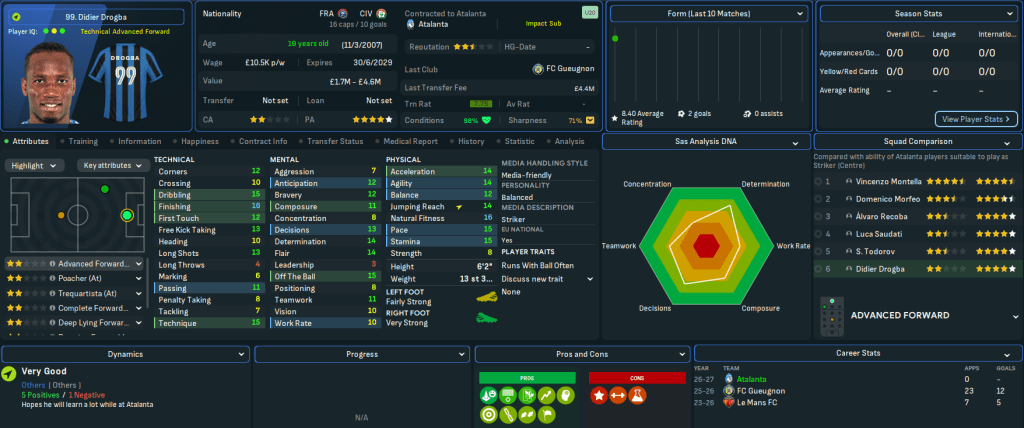Click the green dynamics arrow icon
The image size is (1024, 428).
(9, 373)
